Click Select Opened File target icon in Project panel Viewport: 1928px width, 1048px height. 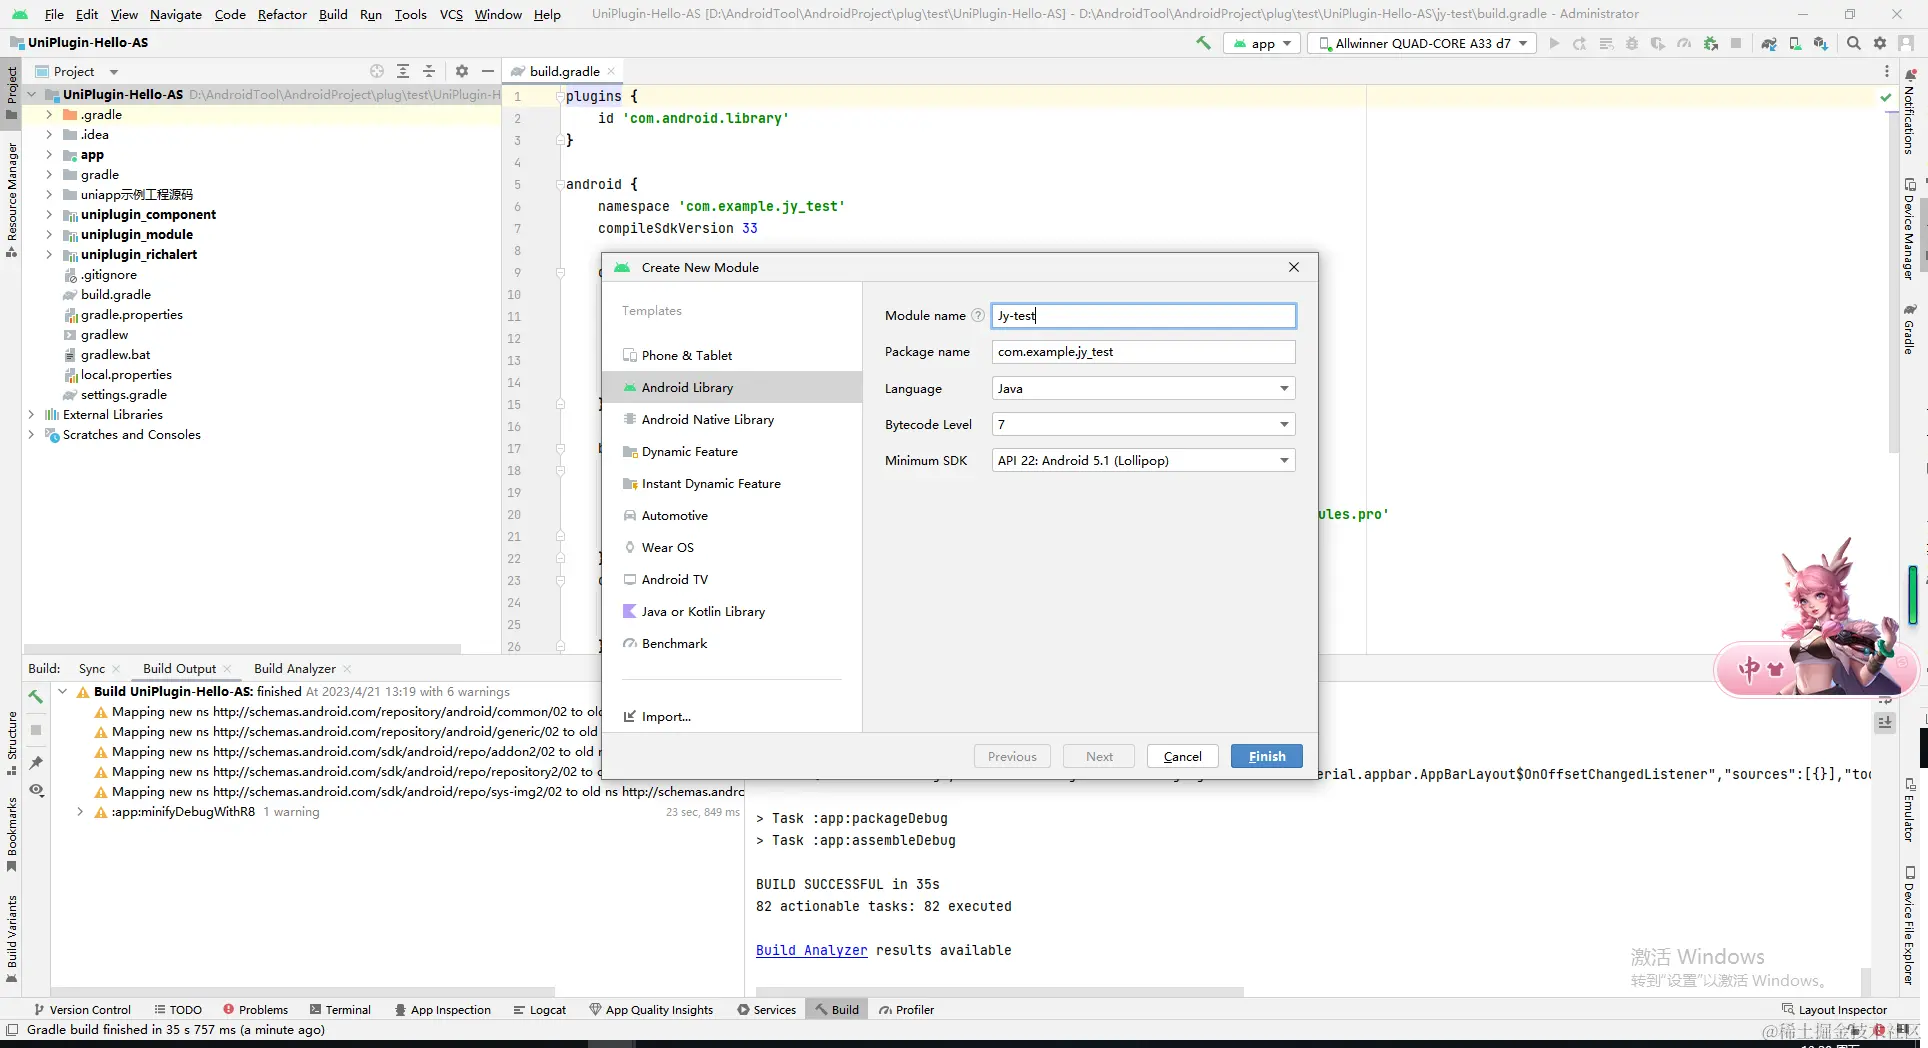pos(377,71)
